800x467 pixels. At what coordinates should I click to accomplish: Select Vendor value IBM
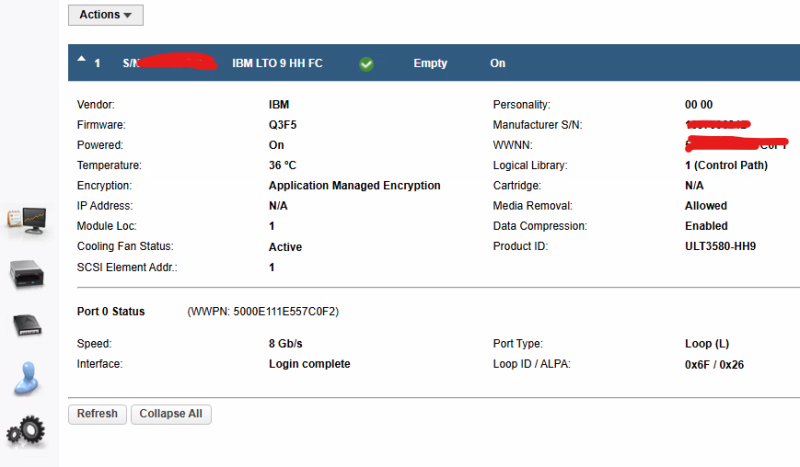pos(279,105)
